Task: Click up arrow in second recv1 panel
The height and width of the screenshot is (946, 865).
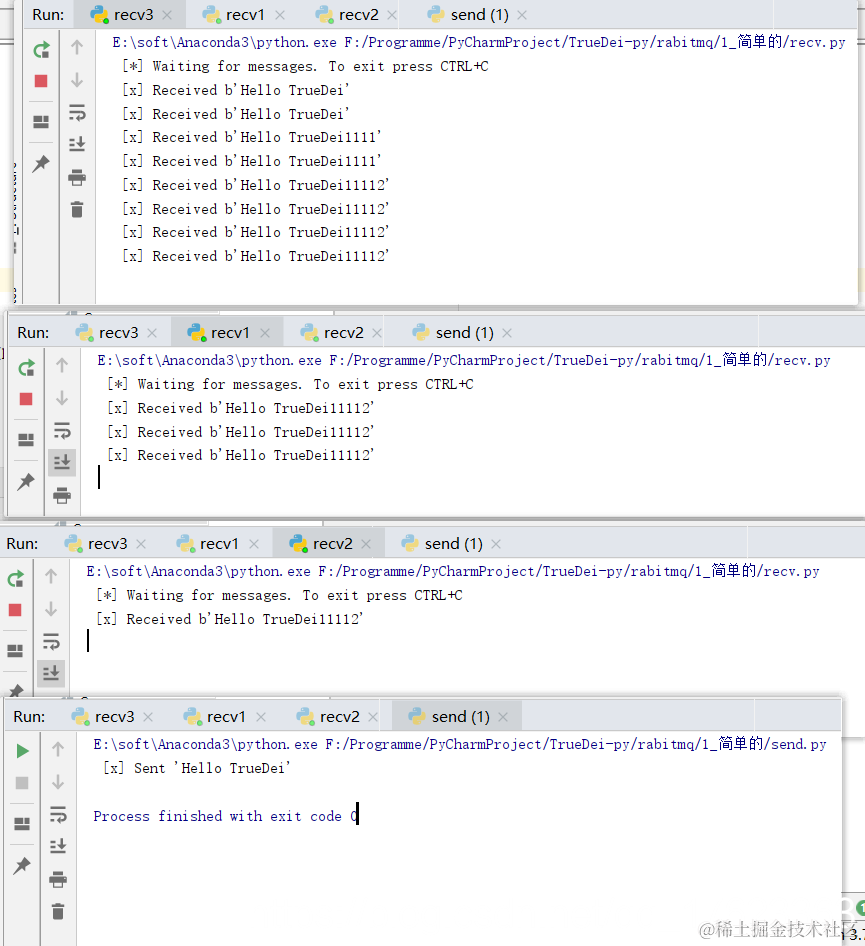Action: (62, 365)
